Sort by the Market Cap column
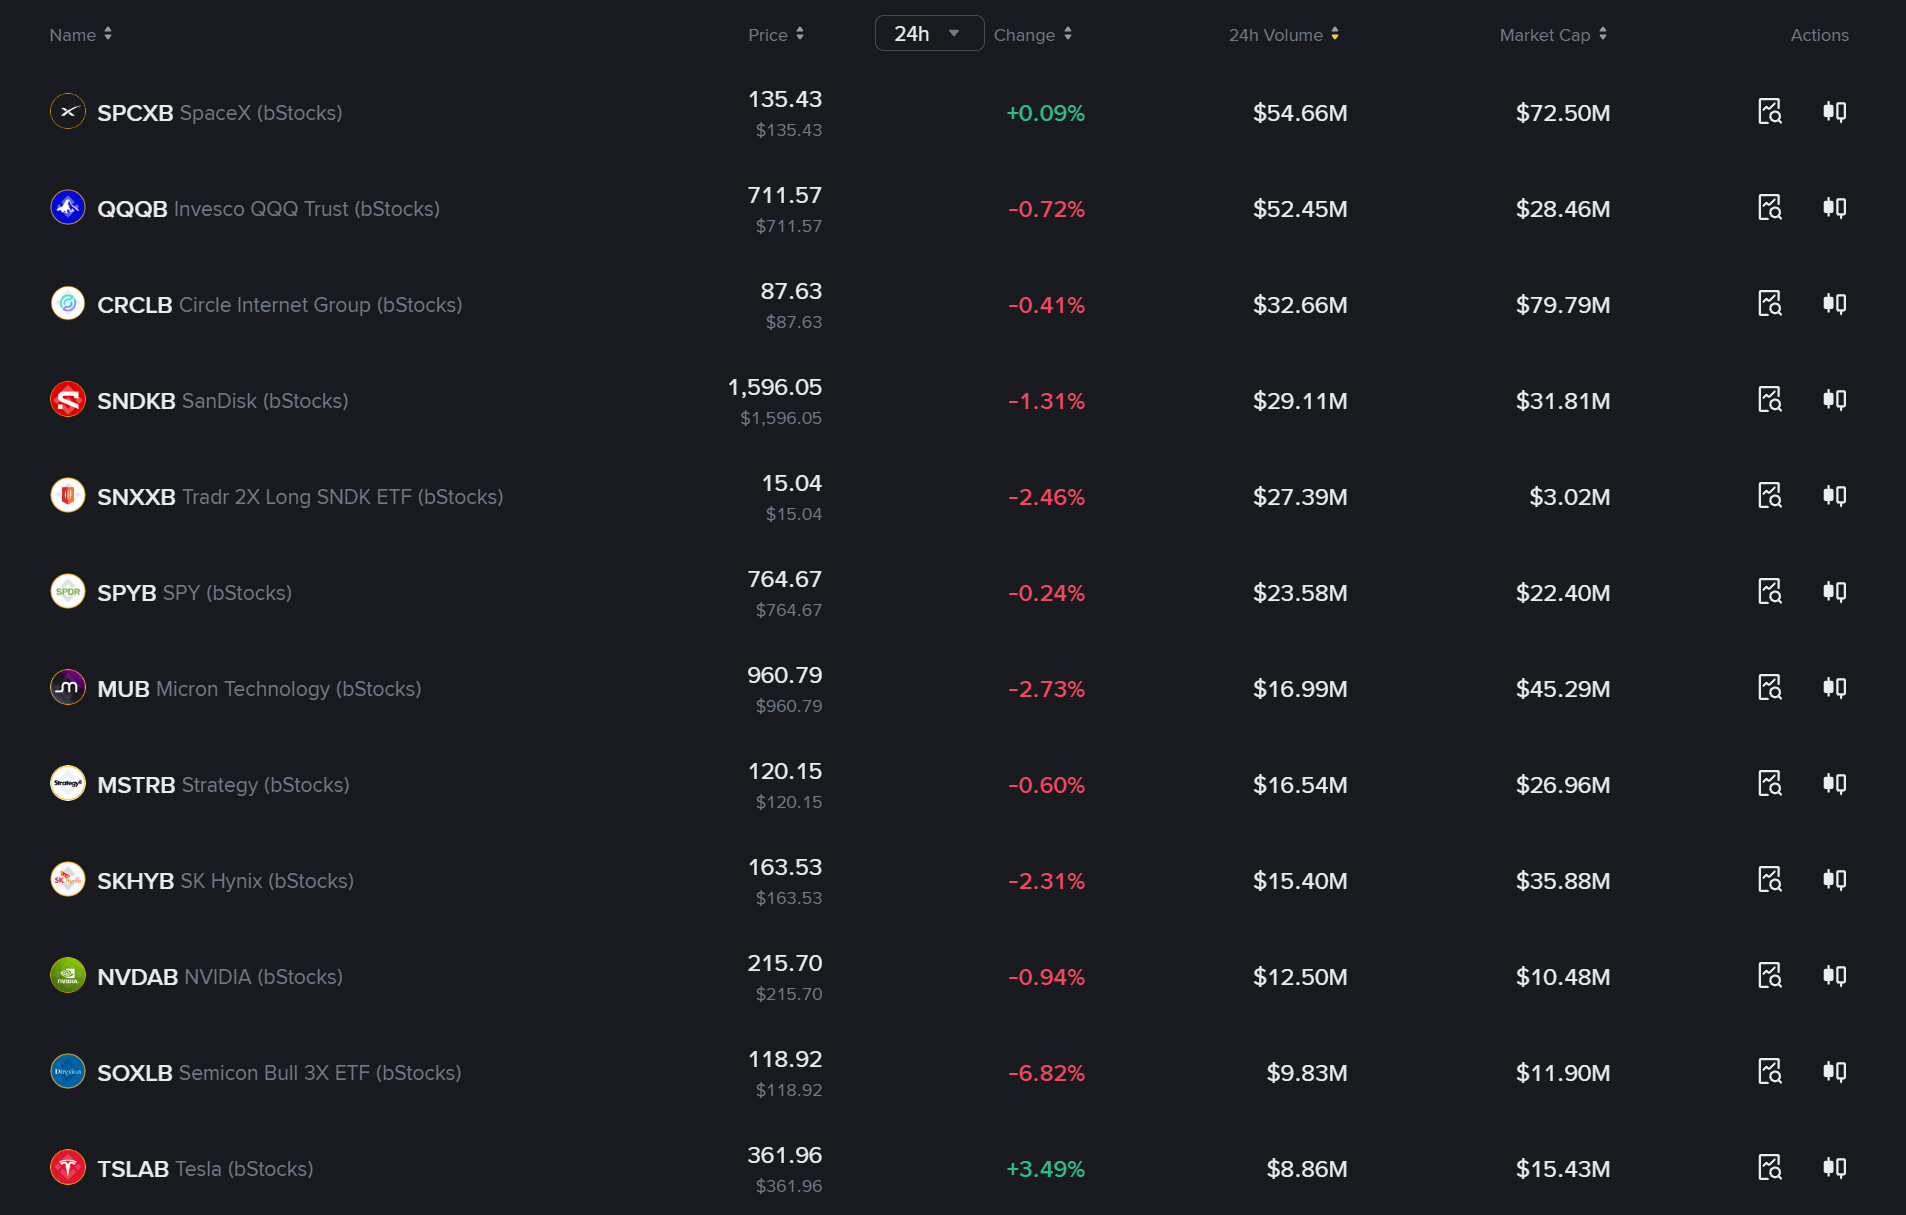1906x1215 pixels. pos(1553,34)
